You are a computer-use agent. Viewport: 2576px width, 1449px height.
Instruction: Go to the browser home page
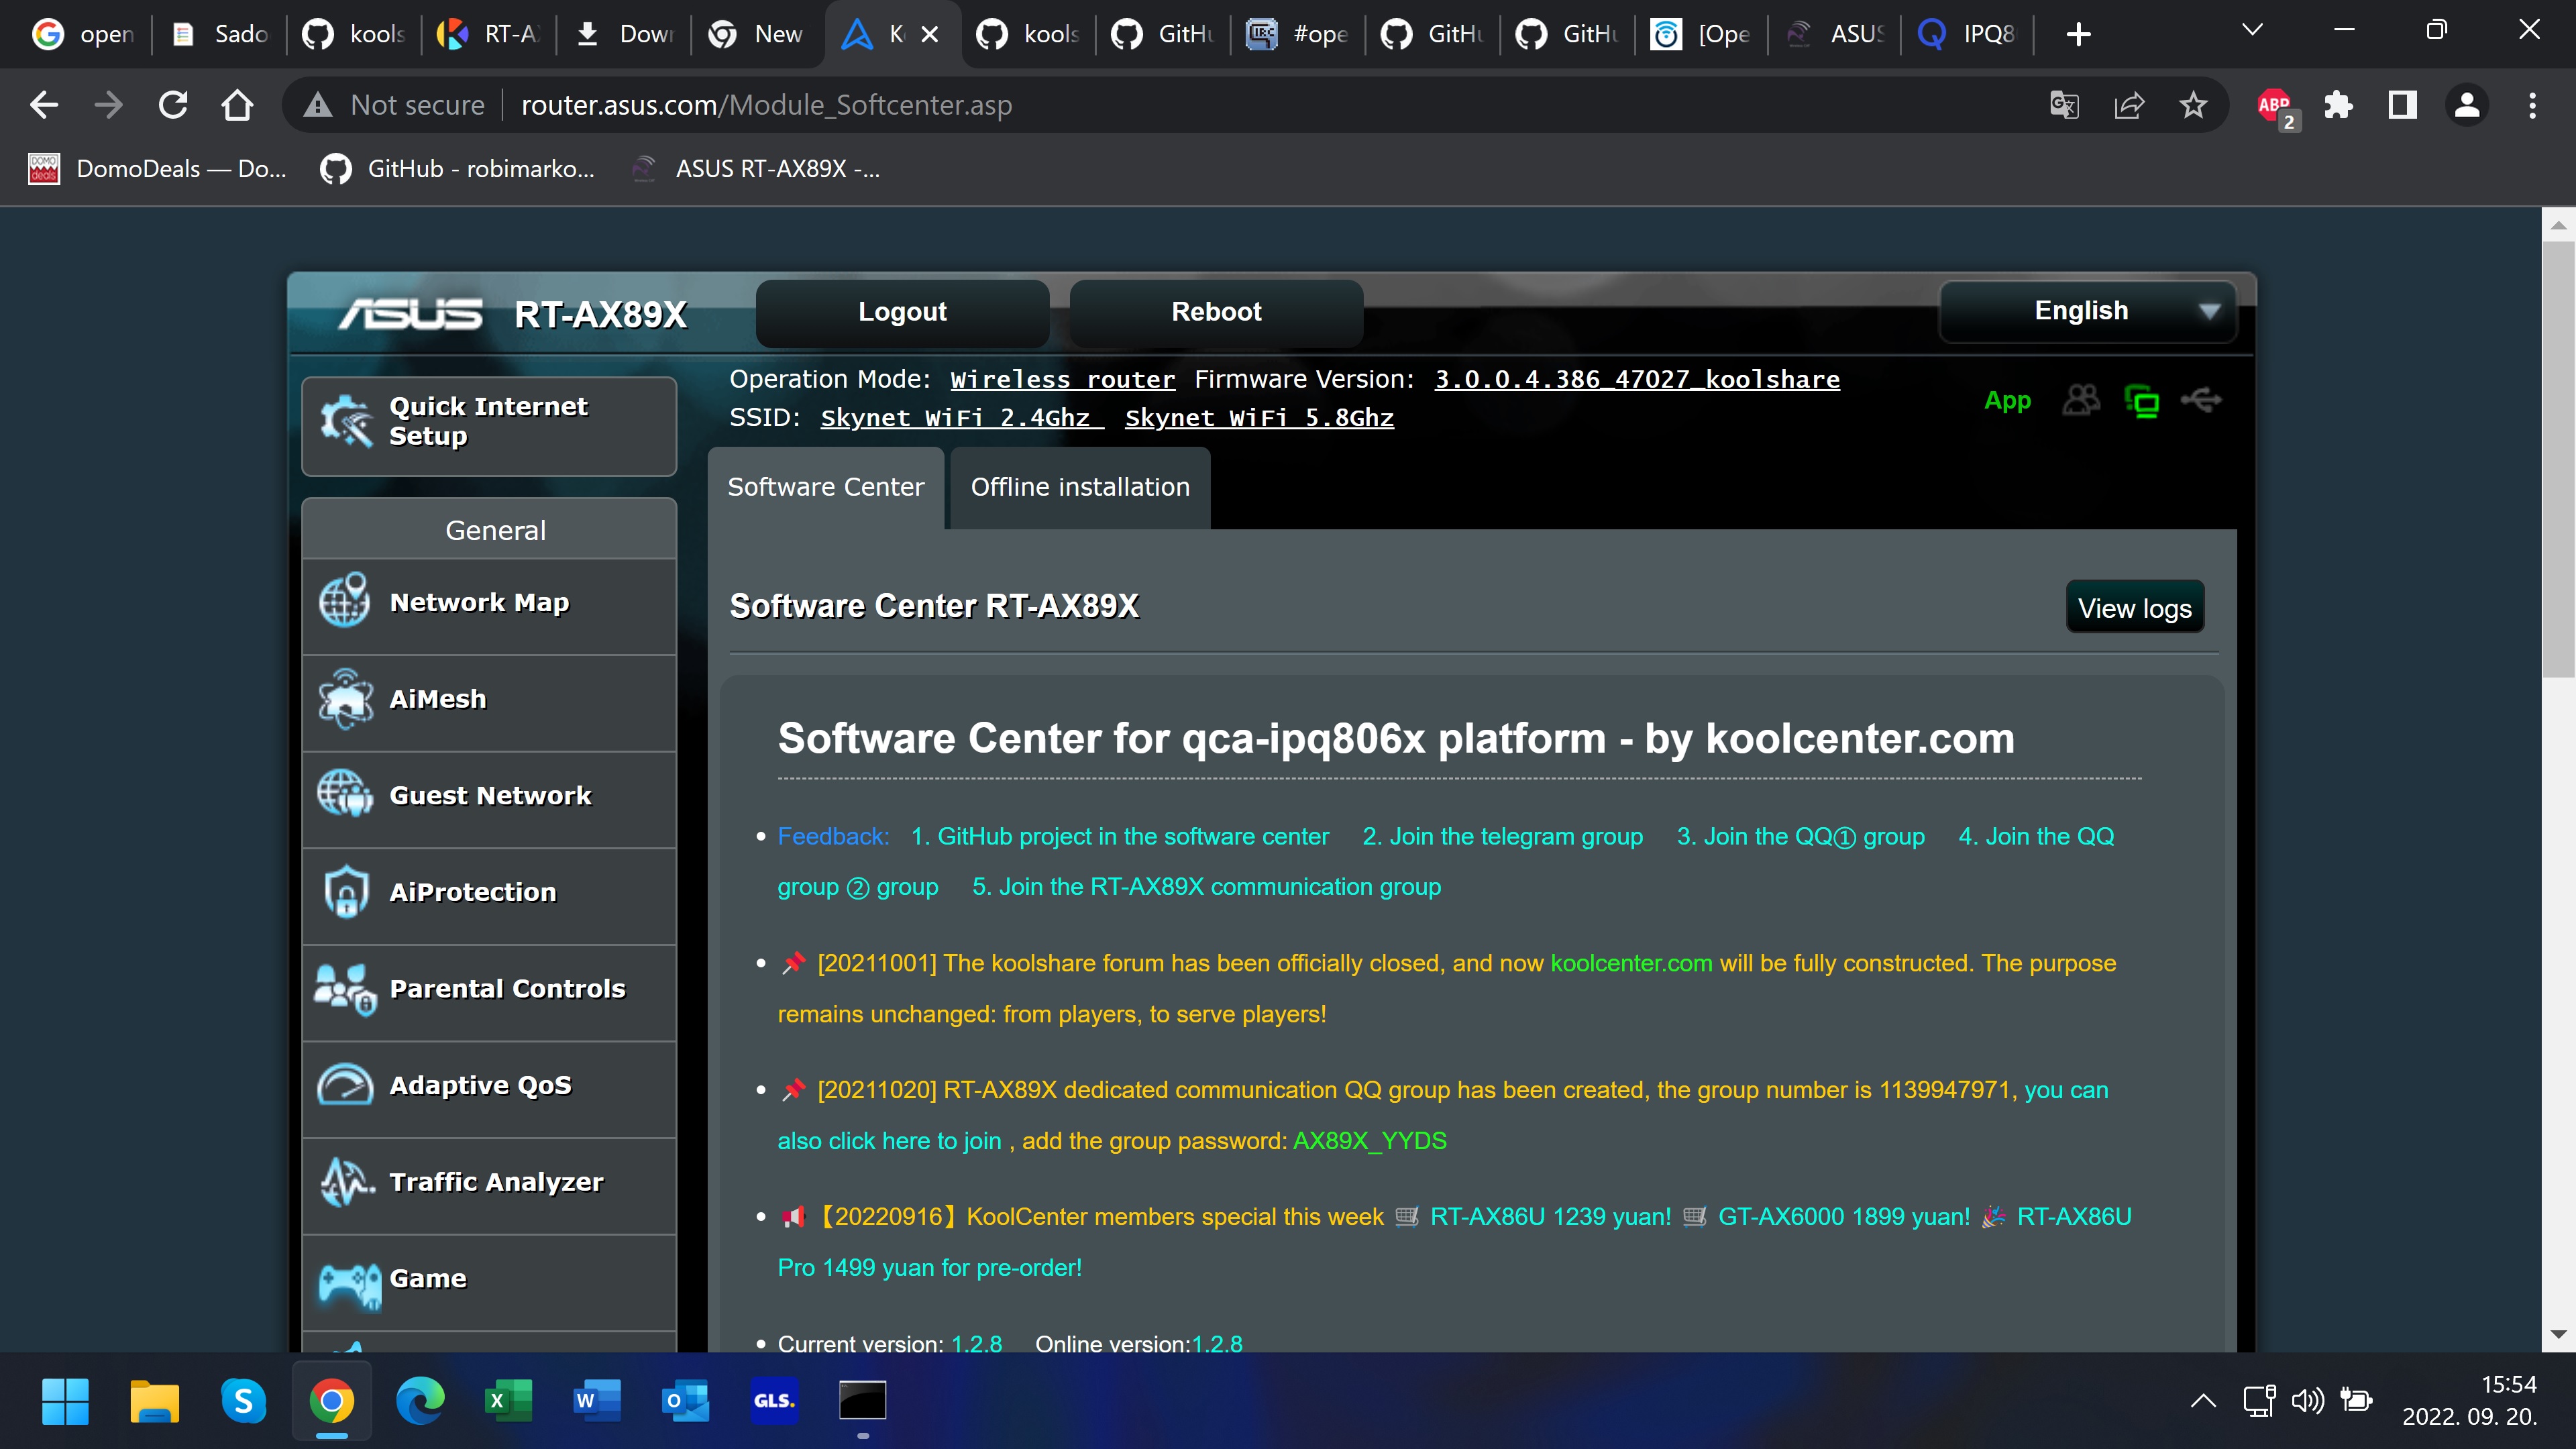click(237, 105)
